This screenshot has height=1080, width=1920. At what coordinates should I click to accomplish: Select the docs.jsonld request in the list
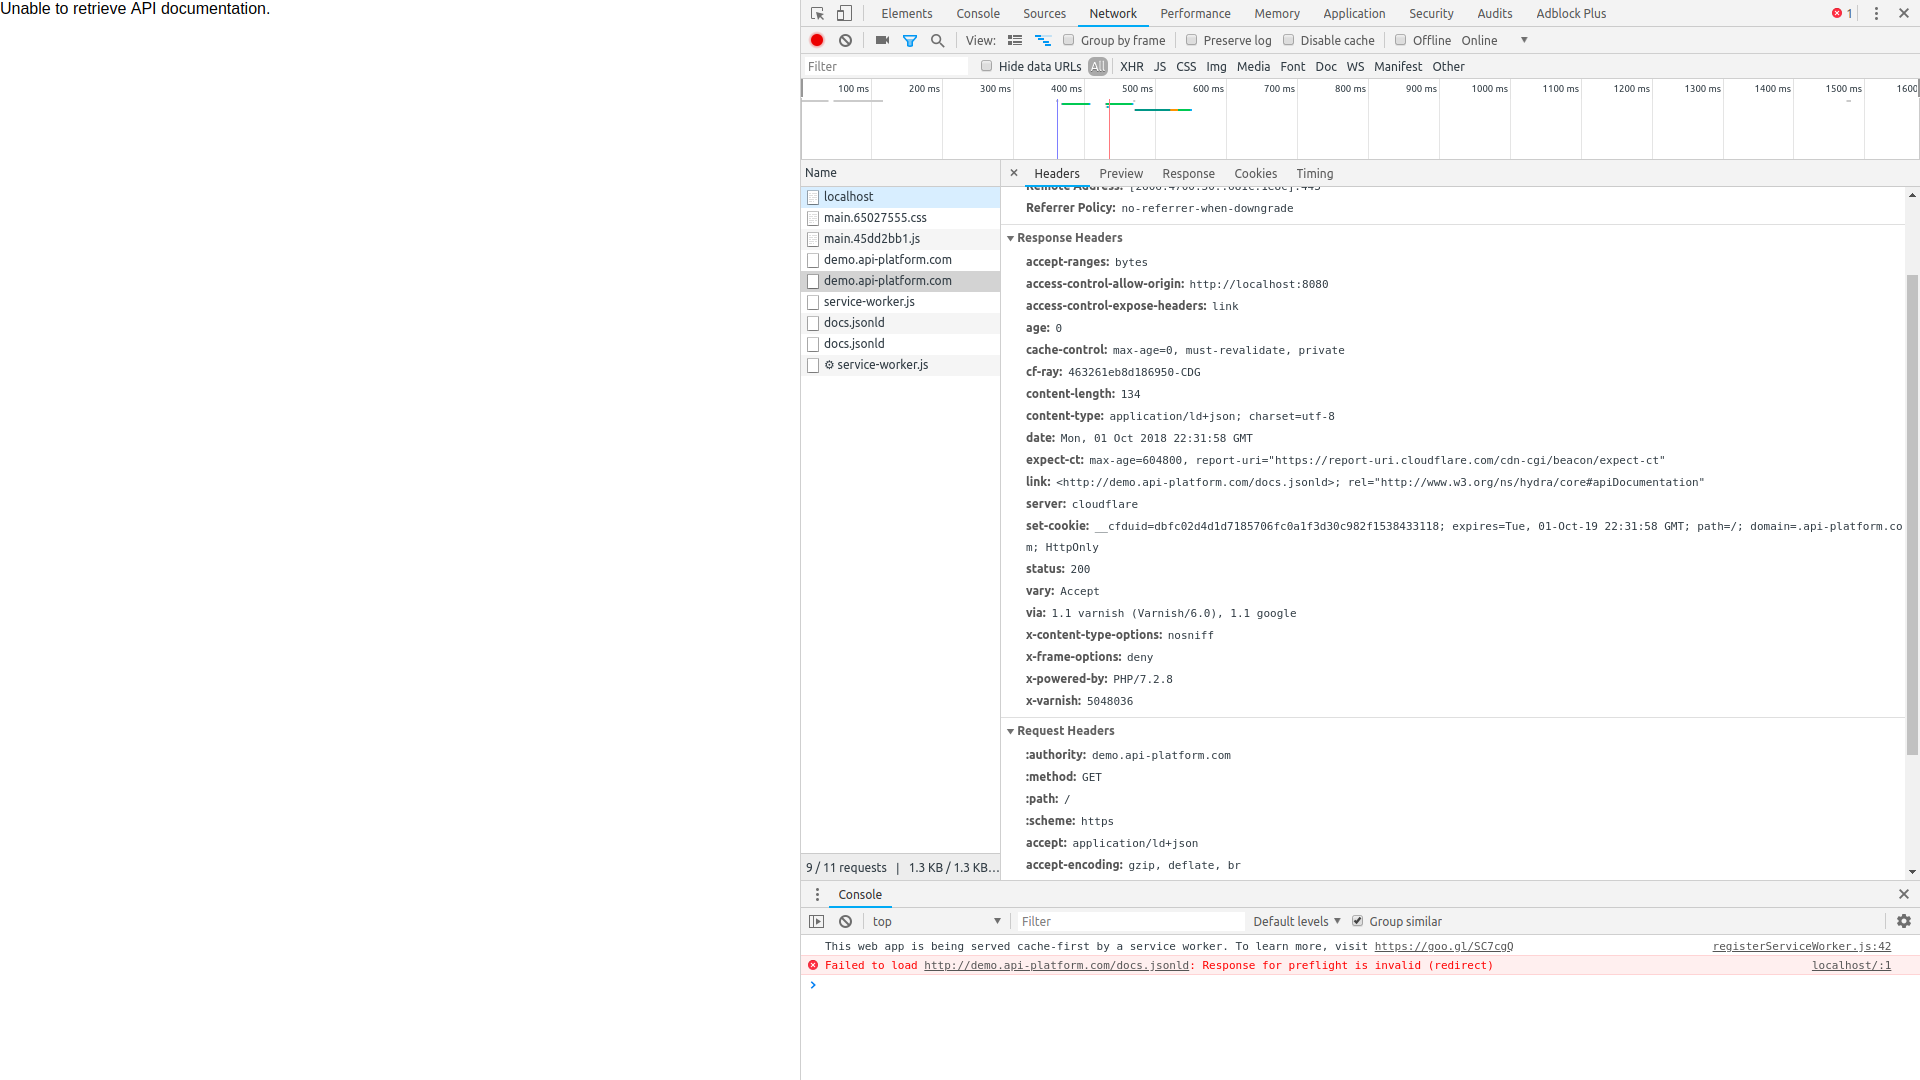pyautogui.click(x=853, y=322)
